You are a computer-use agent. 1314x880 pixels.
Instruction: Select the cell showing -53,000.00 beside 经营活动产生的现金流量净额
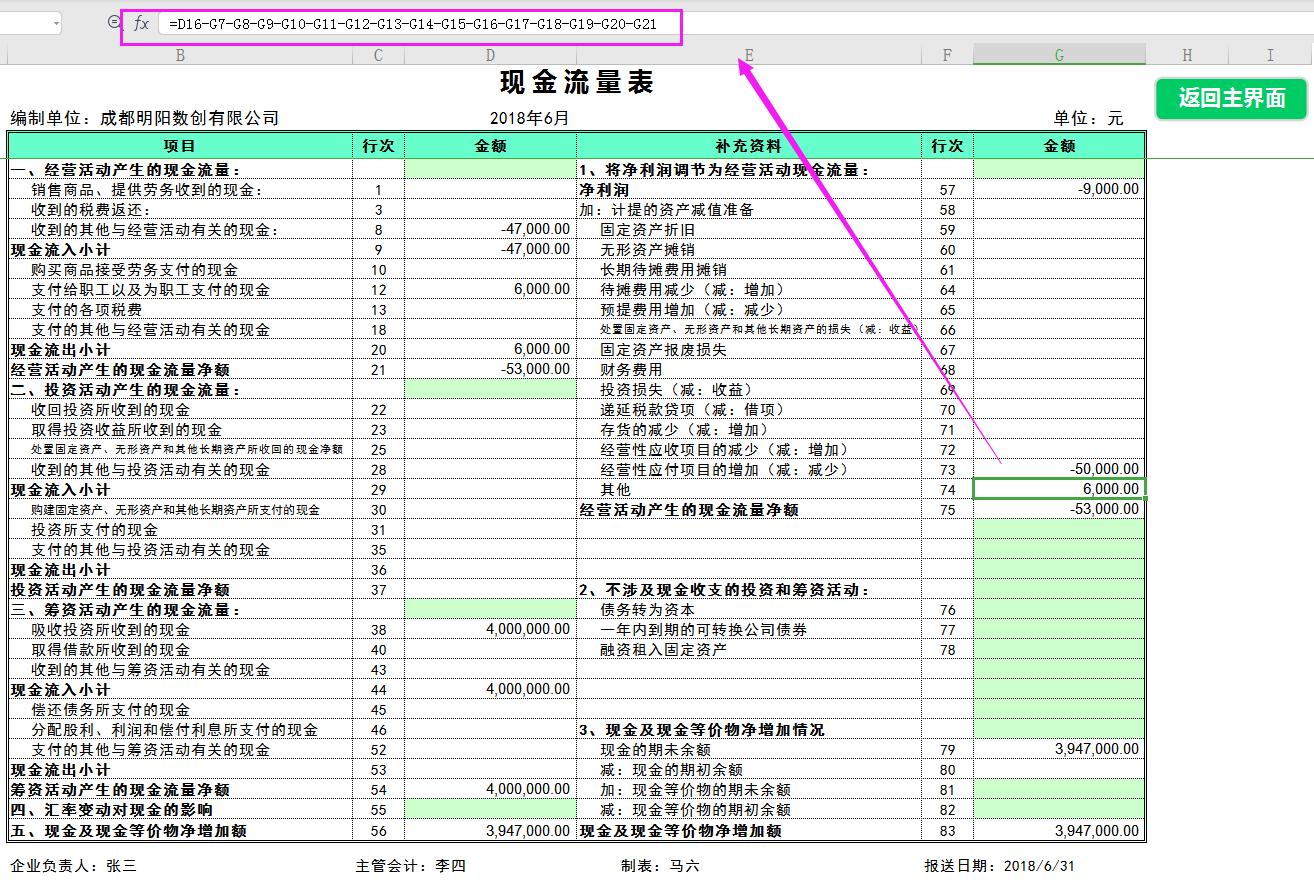pos(490,369)
